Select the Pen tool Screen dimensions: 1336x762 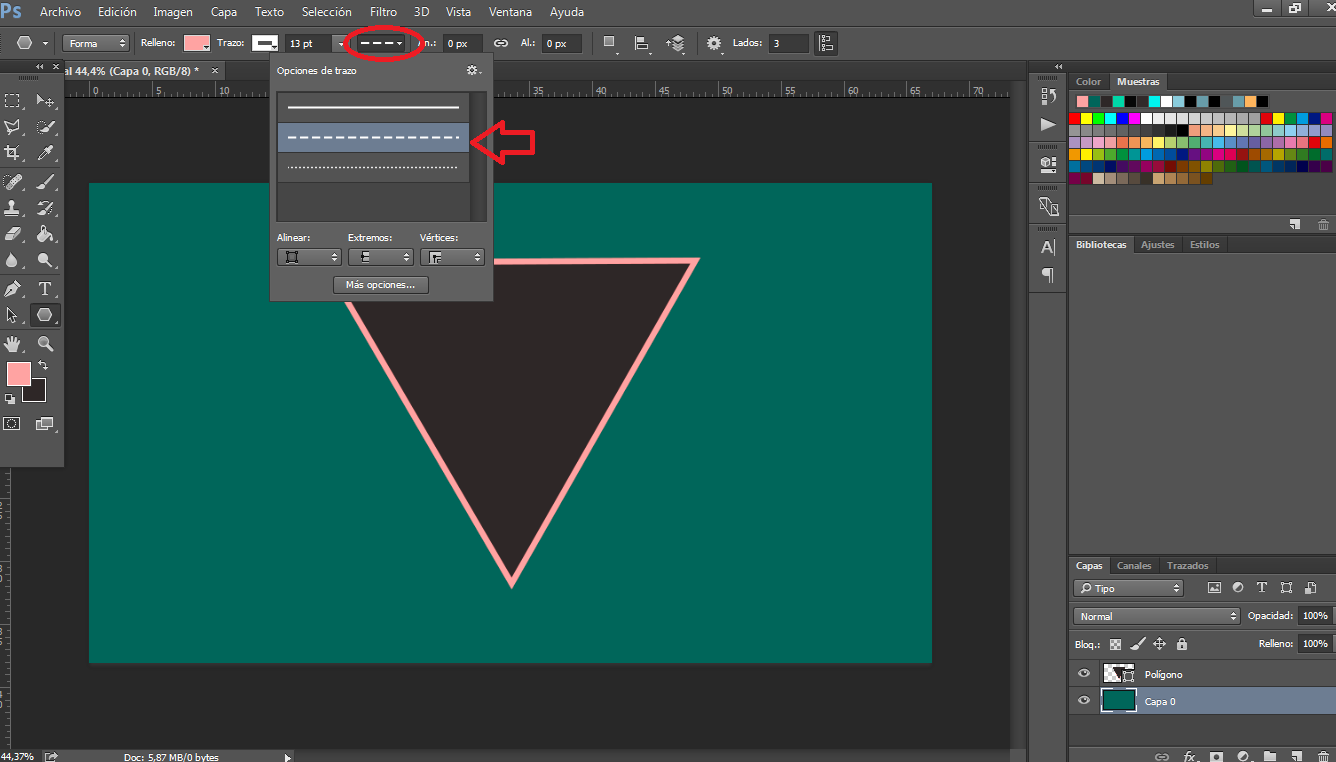point(13,289)
